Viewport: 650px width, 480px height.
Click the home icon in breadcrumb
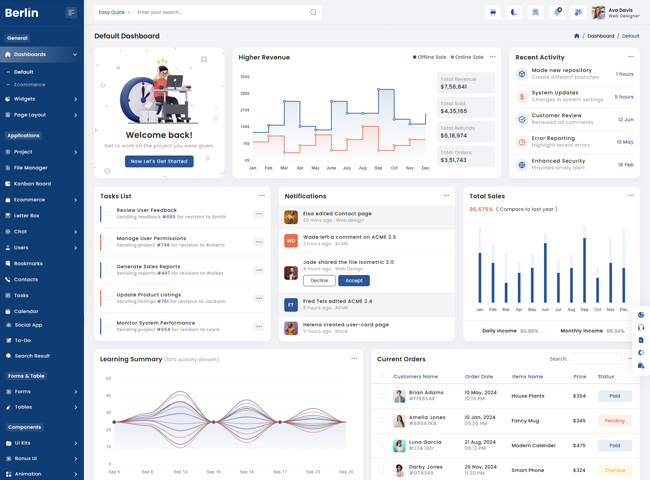pos(576,36)
